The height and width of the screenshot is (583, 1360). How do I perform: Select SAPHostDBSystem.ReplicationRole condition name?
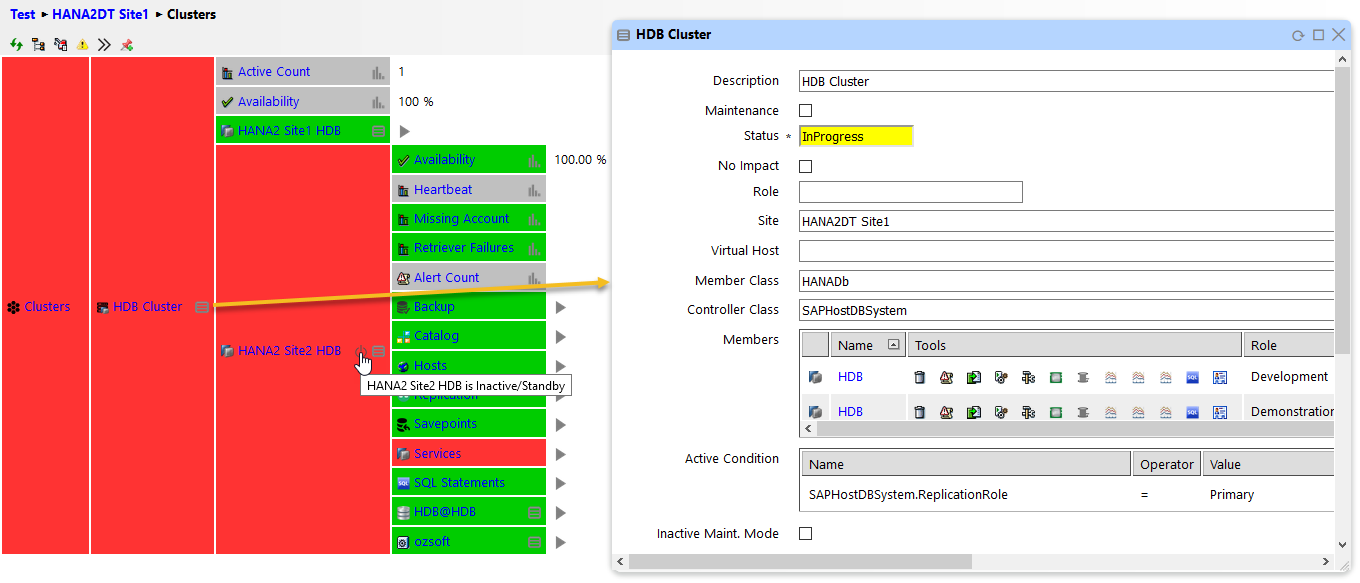(x=908, y=495)
